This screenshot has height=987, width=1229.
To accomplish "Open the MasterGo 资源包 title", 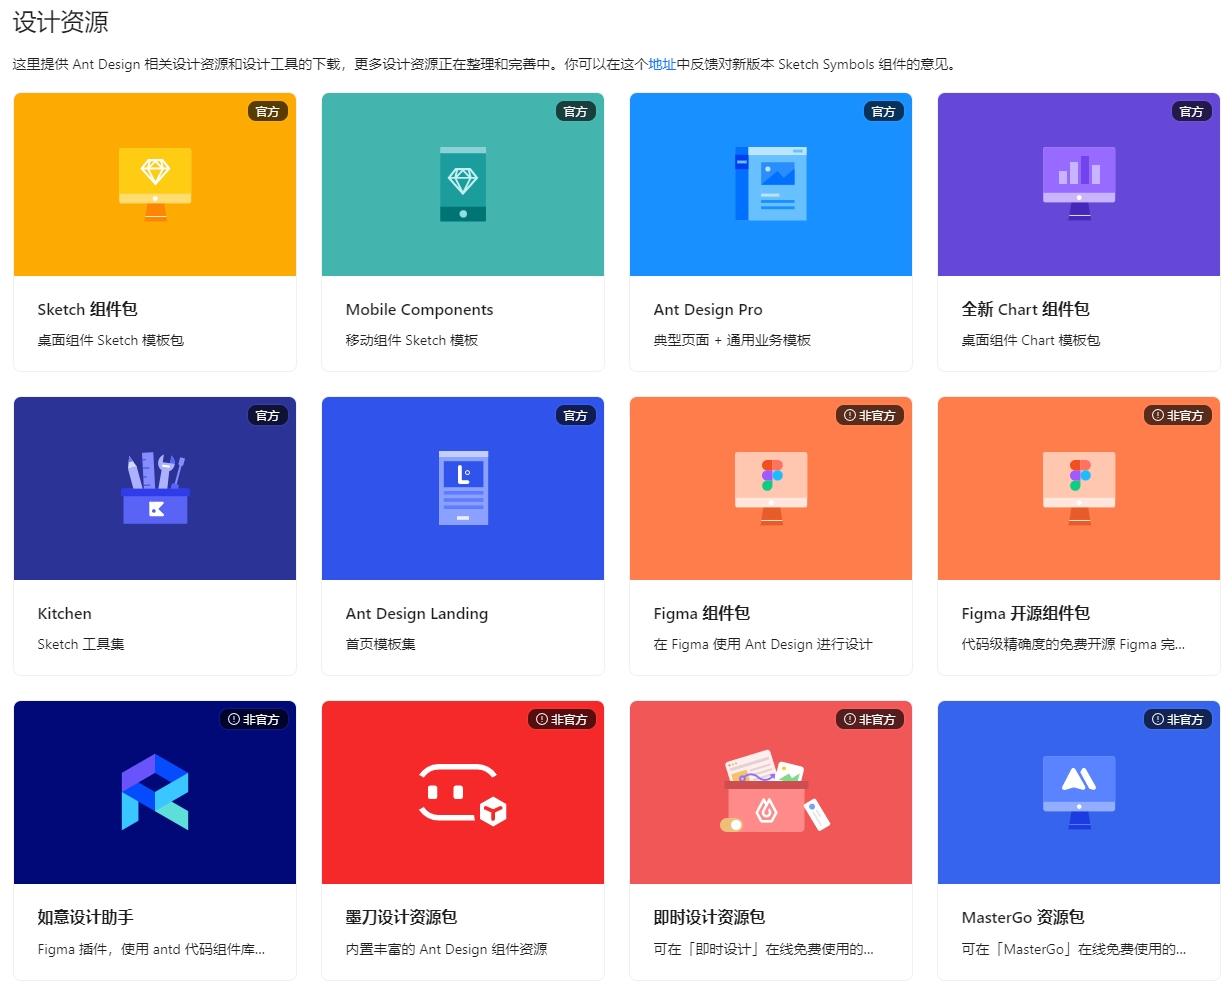I will point(1023,917).
